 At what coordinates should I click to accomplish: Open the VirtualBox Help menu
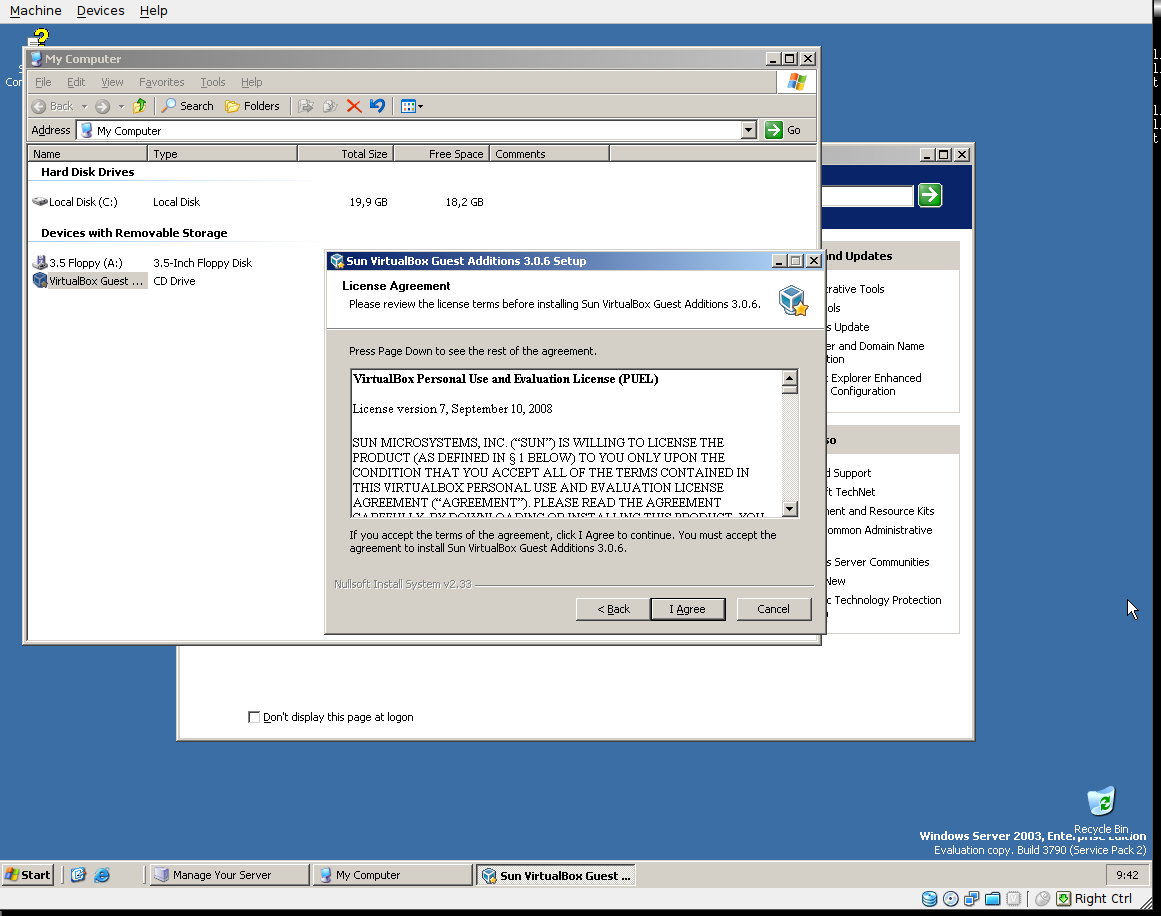tap(153, 10)
